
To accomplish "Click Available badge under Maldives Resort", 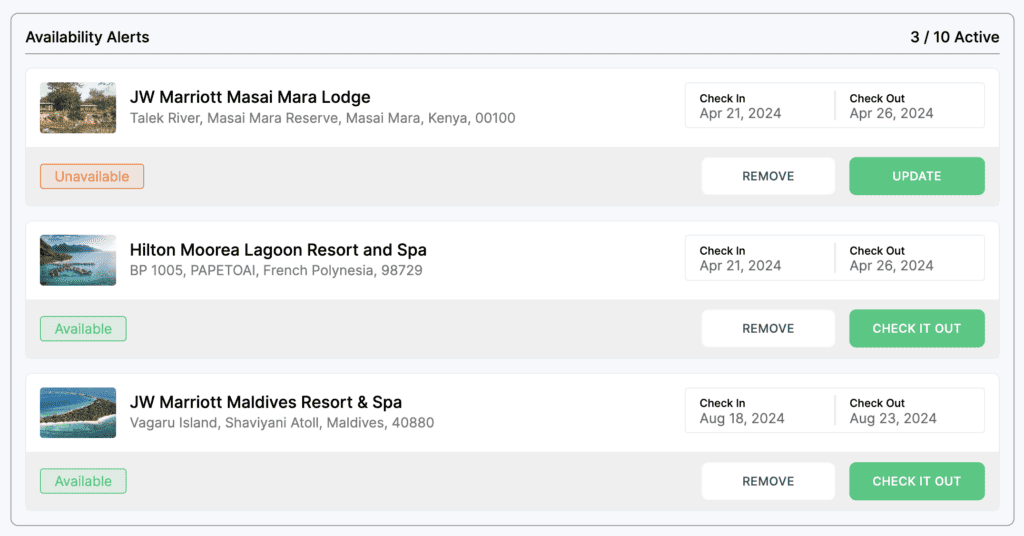I will [x=83, y=481].
